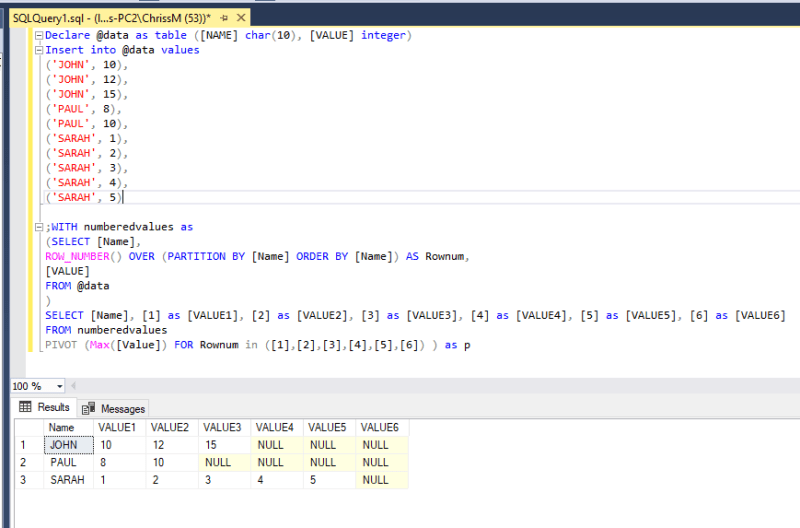This screenshot has height=528, width=800.
Task: Click the Messages tab icon
Action: pos(88,409)
